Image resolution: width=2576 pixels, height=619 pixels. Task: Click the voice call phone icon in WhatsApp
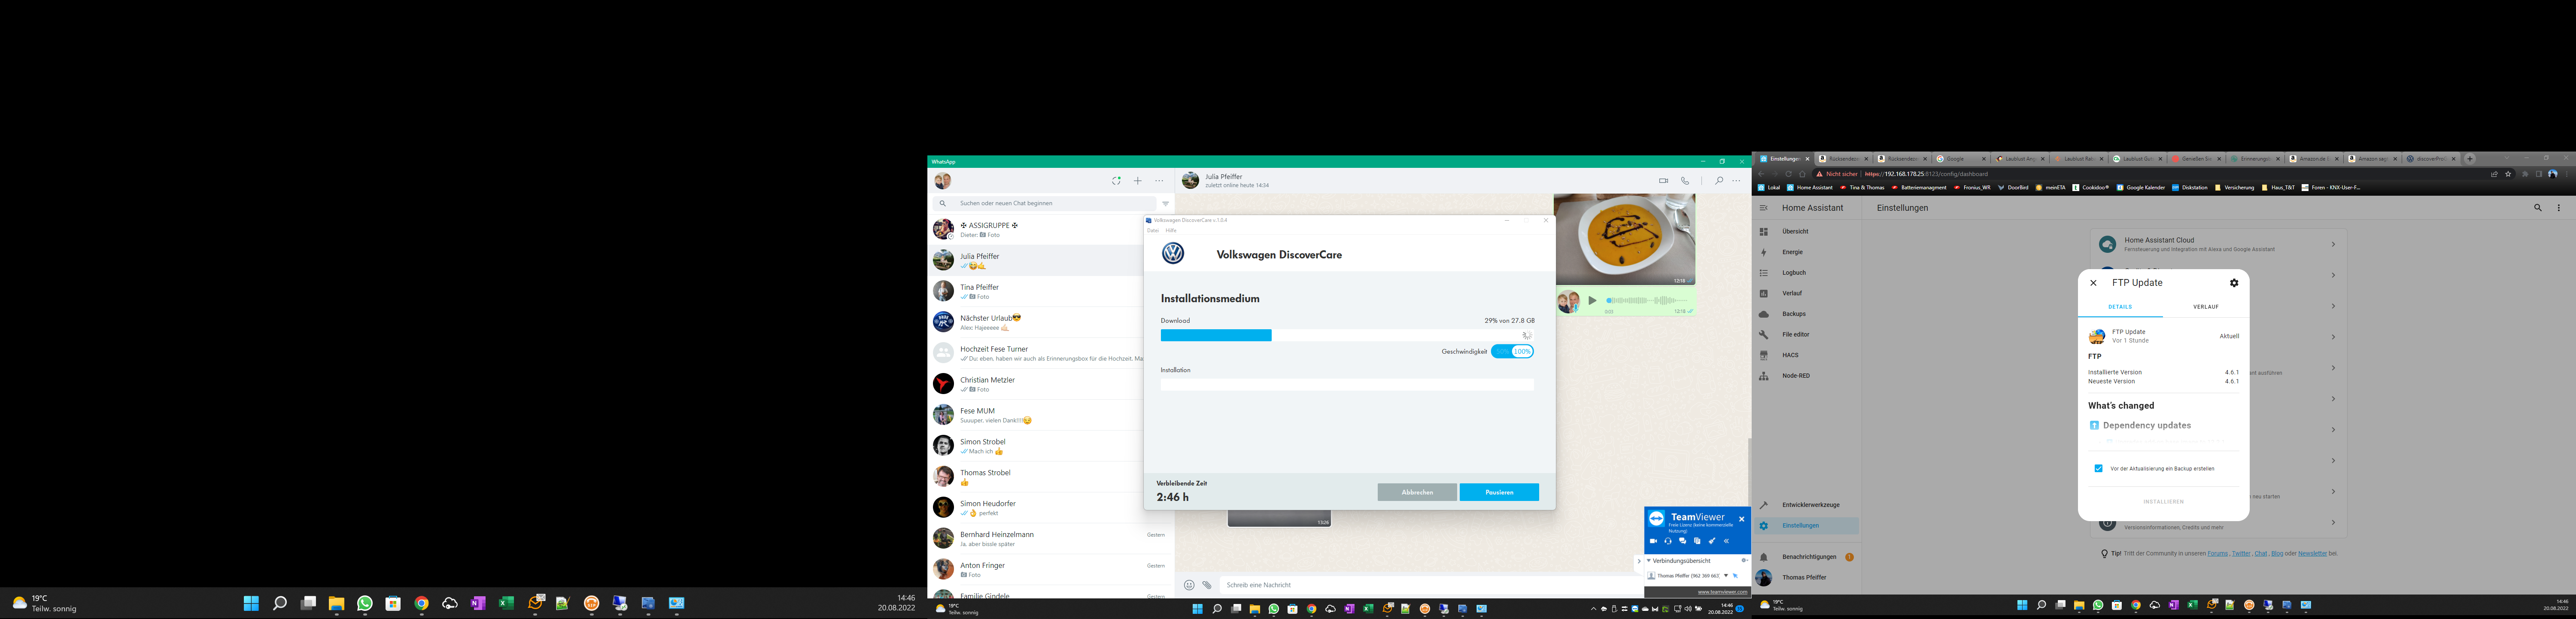coord(1685,181)
